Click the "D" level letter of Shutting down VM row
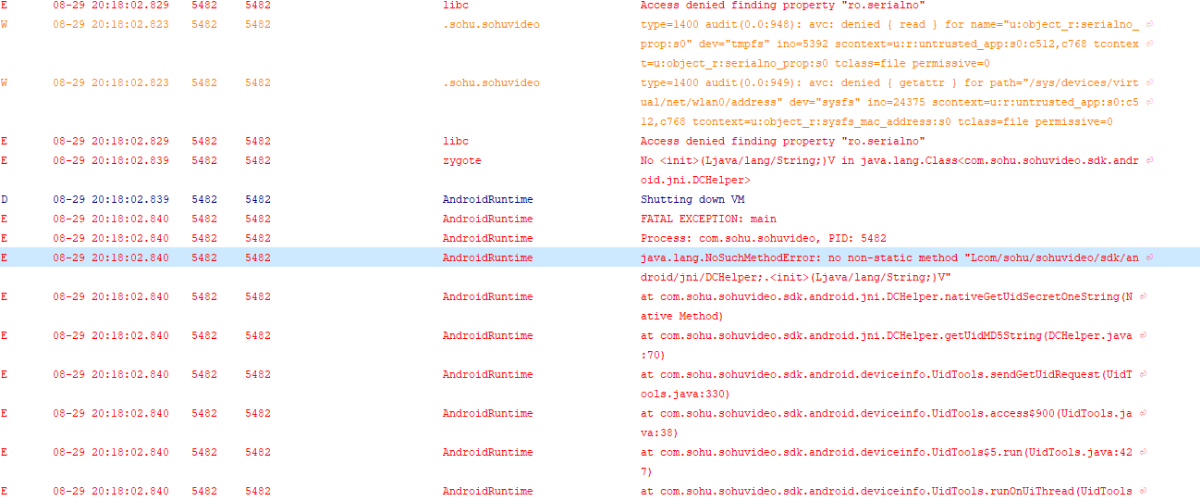1200x501 pixels. pyautogui.click(x=4, y=199)
